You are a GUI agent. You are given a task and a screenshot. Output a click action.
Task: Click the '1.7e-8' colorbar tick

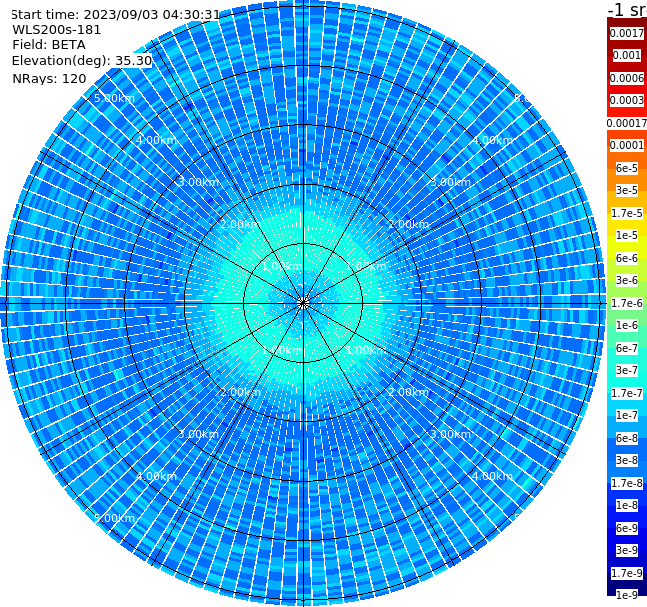pyautogui.click(x=627, y=483)
